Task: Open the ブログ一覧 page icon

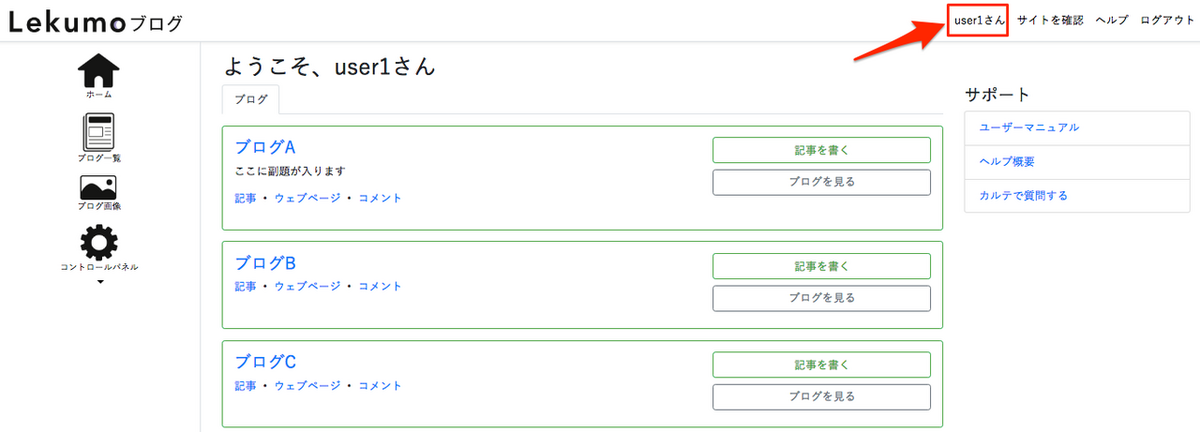Action: pos(99,132)
